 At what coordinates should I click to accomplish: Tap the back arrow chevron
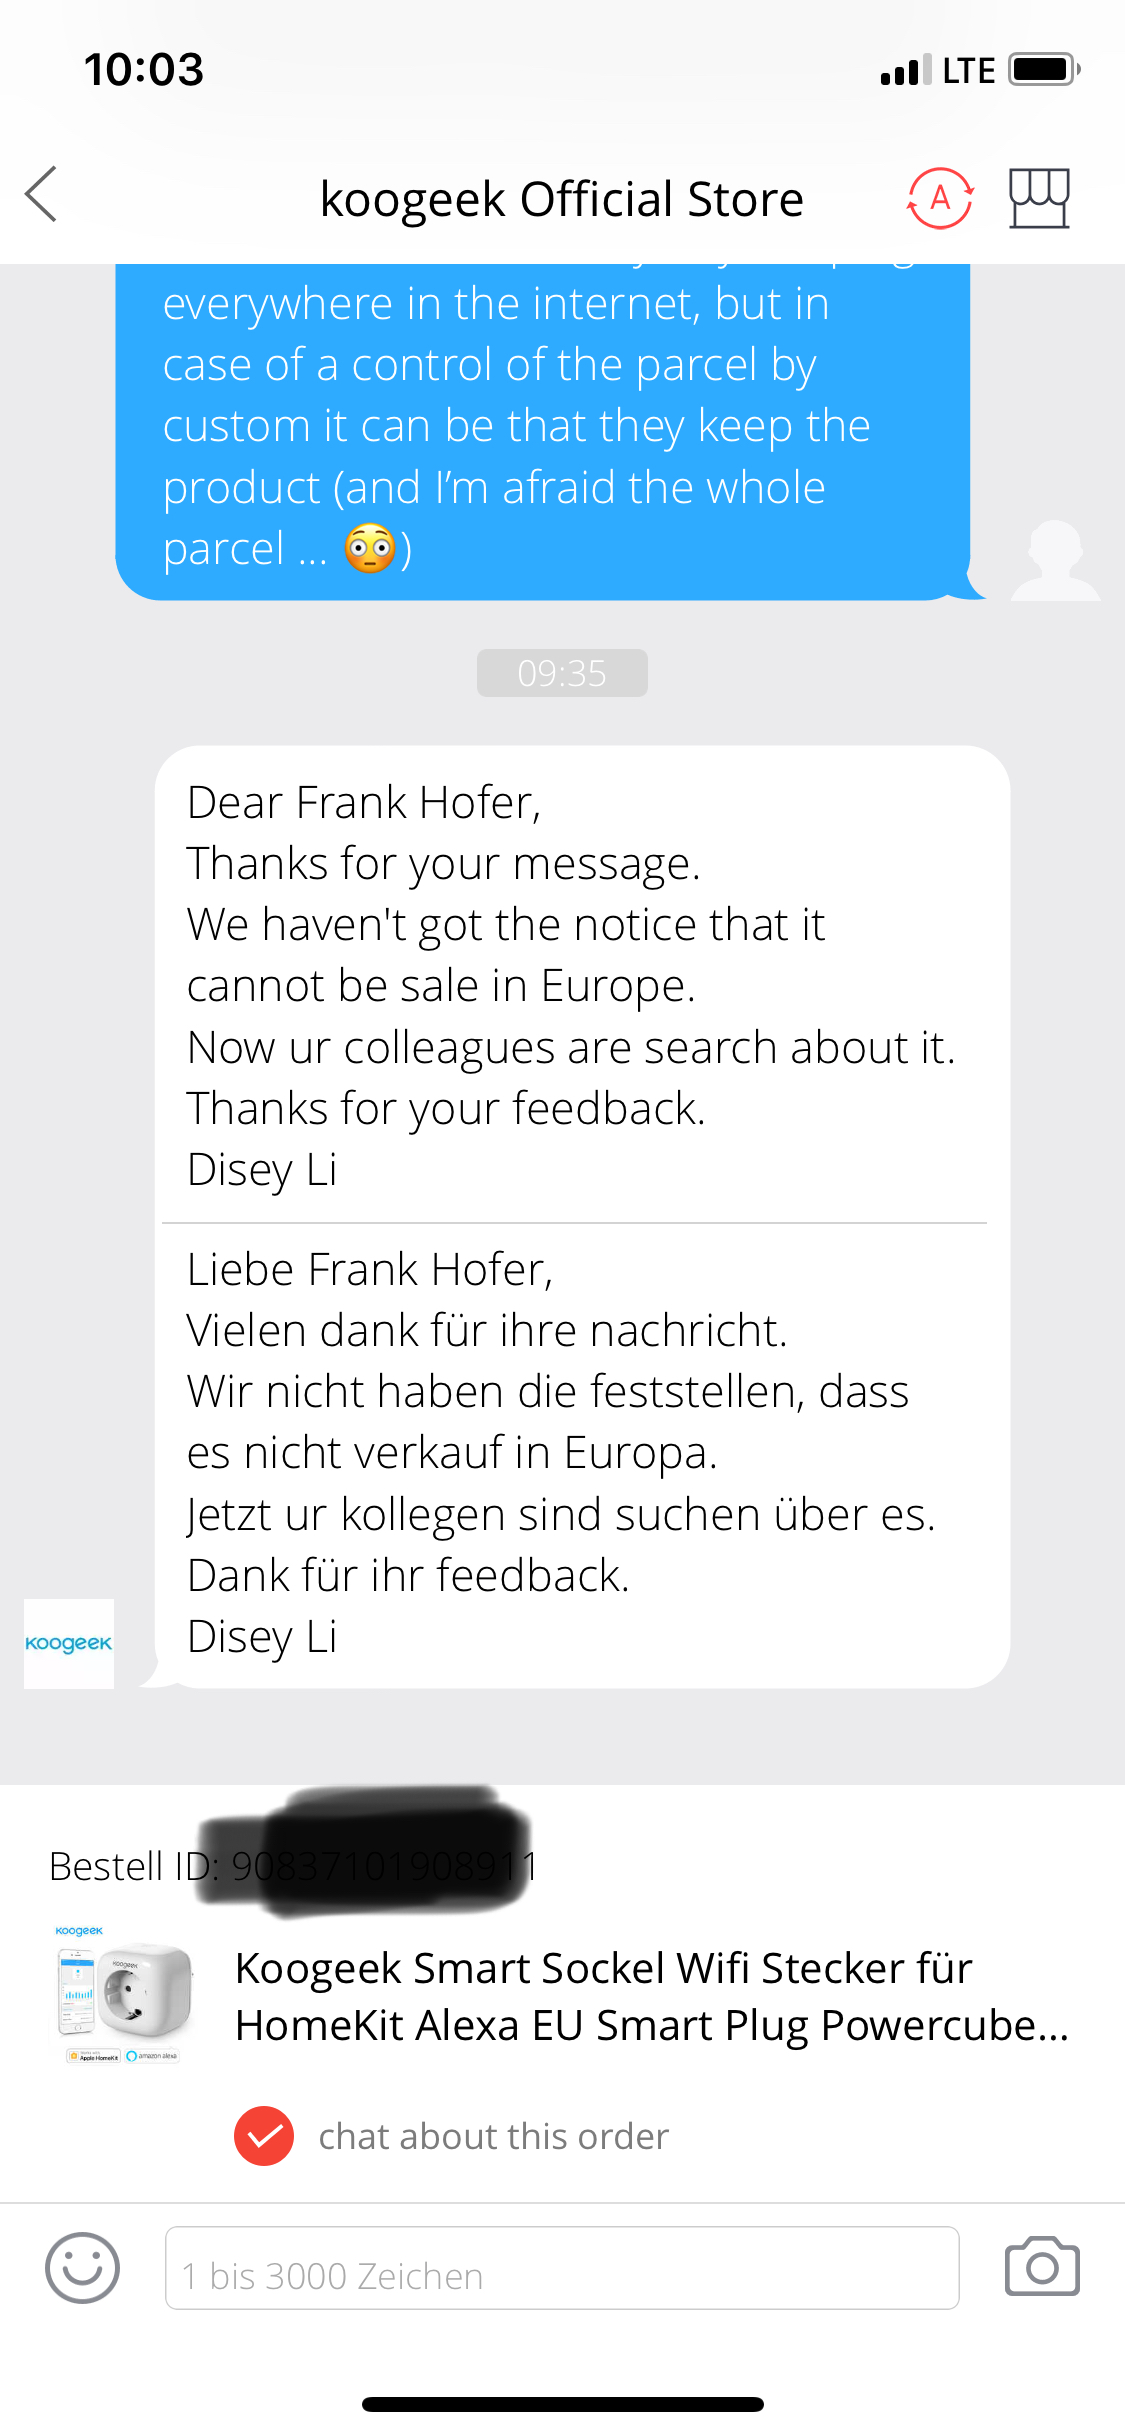41,194
